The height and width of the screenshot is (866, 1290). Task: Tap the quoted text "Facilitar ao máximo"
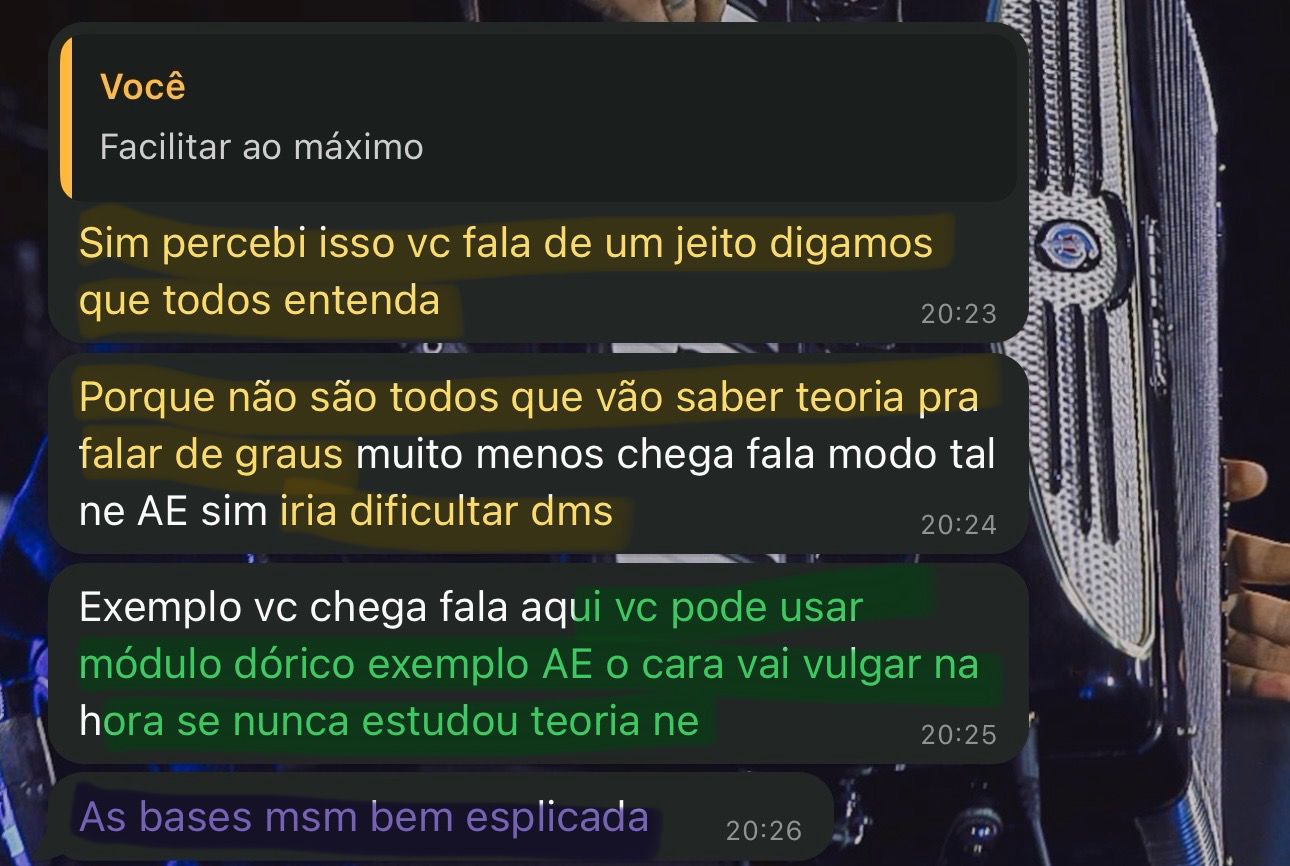point(261,147)
